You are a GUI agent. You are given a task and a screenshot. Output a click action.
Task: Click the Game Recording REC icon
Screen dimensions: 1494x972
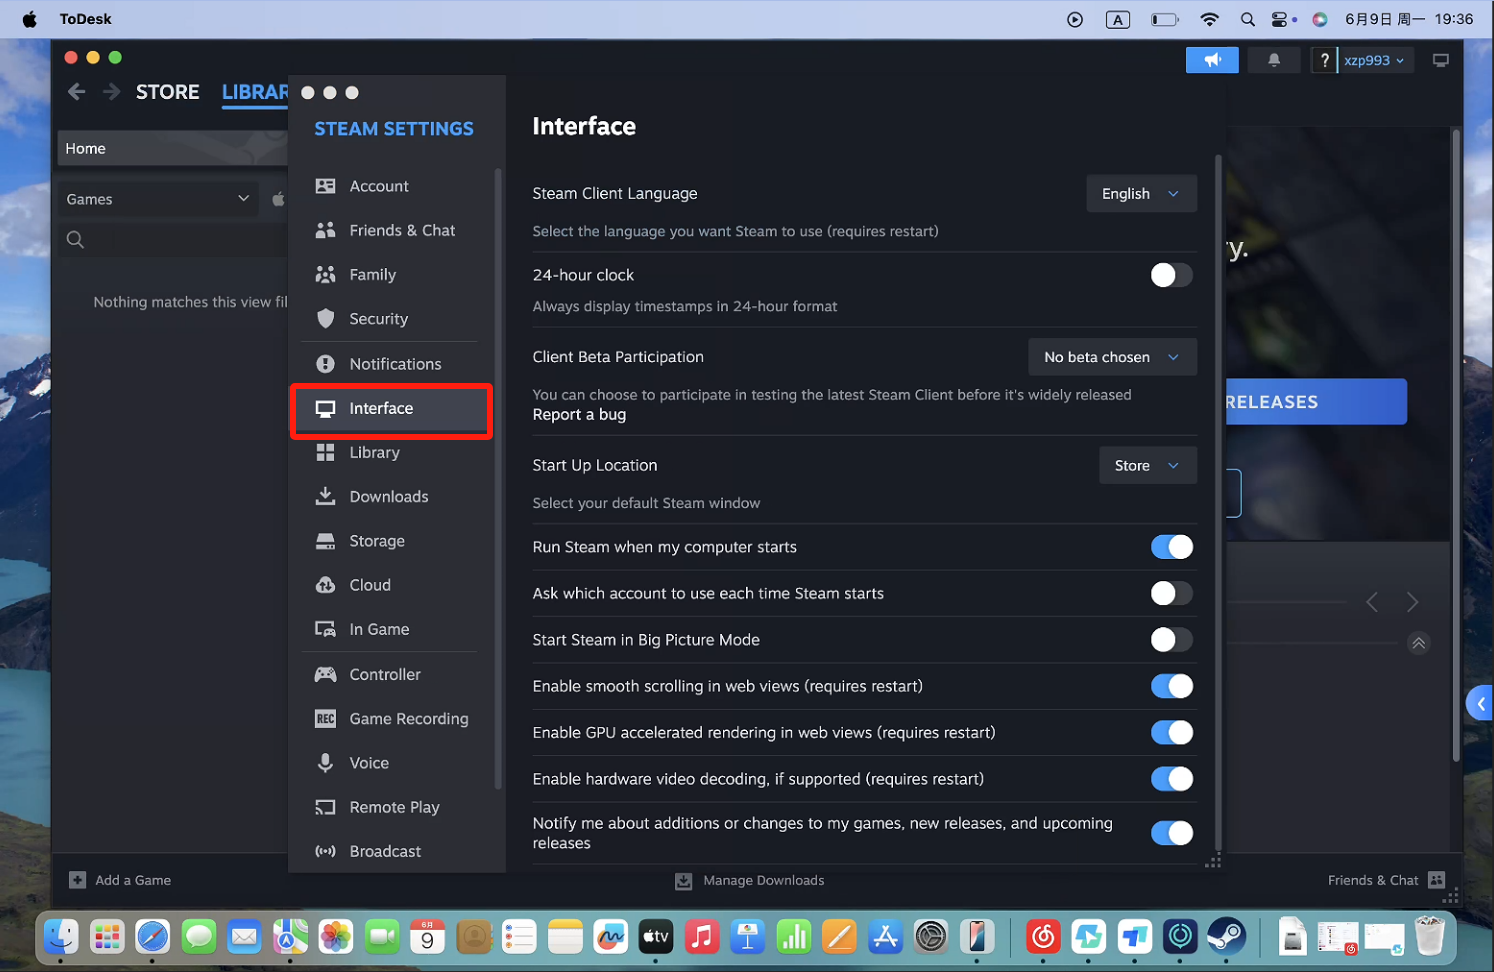coord(325,718)
